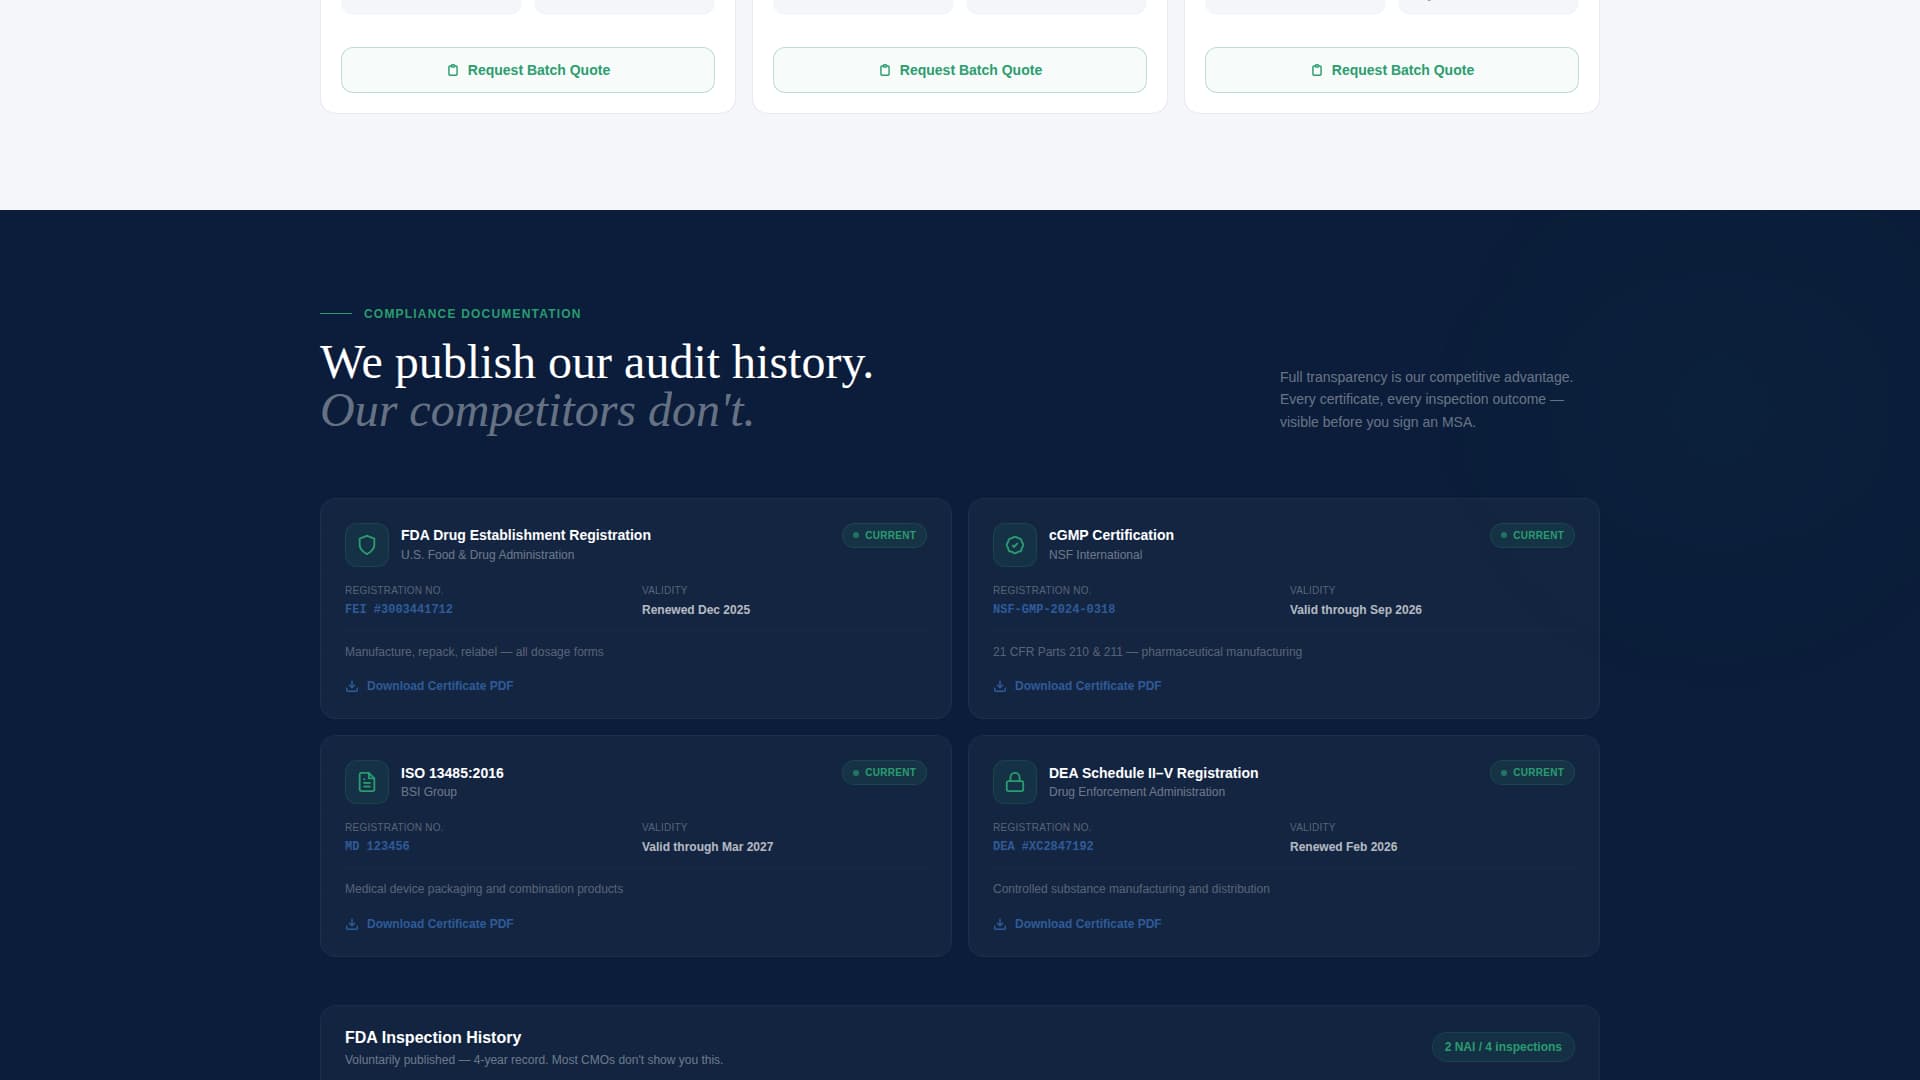Click the CURRENT badge on cGMP Certification card

tap(1531, 535)
